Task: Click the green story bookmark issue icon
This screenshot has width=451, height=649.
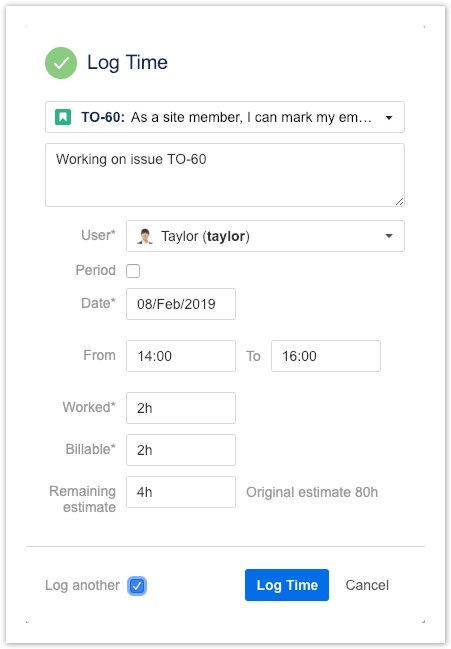Action: 63,117
